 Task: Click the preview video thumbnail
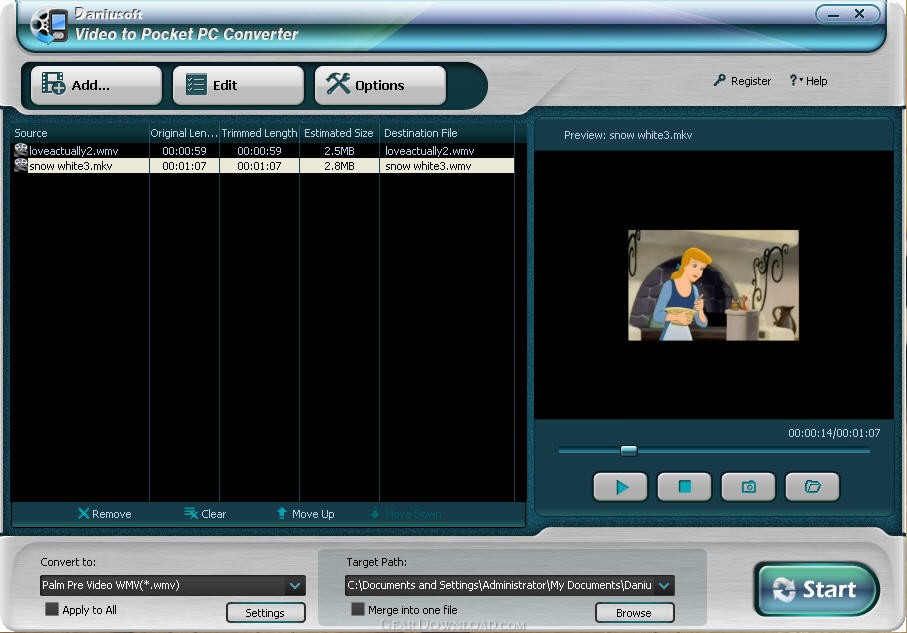point(713,285)
